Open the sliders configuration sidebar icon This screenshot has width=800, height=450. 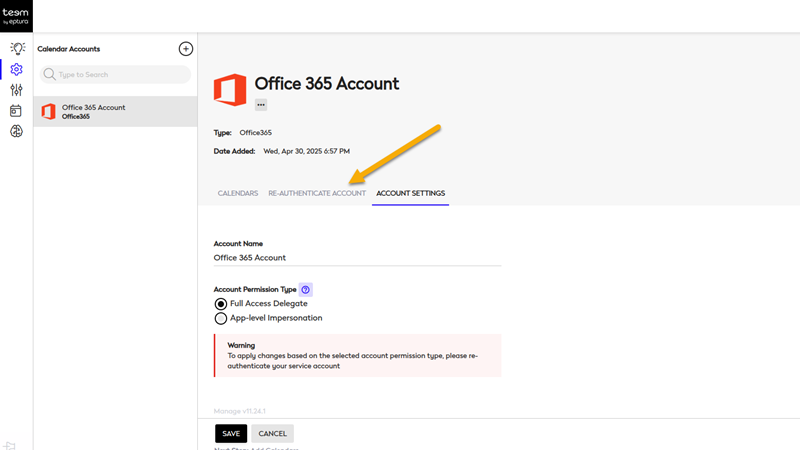[x=16, y=90]
